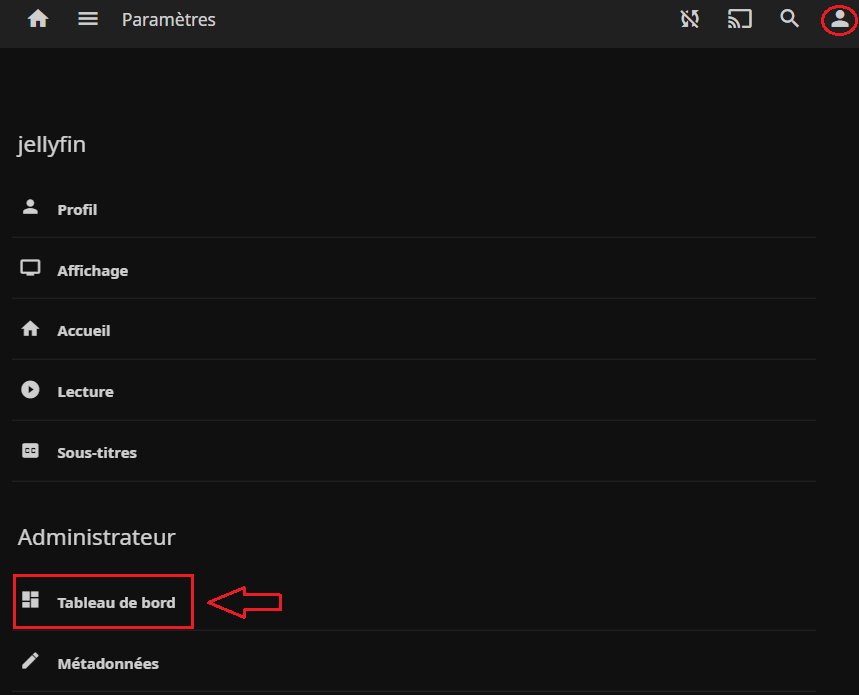Click the Cast to device icon
859x695 pixels.
(x=740, y=19)
